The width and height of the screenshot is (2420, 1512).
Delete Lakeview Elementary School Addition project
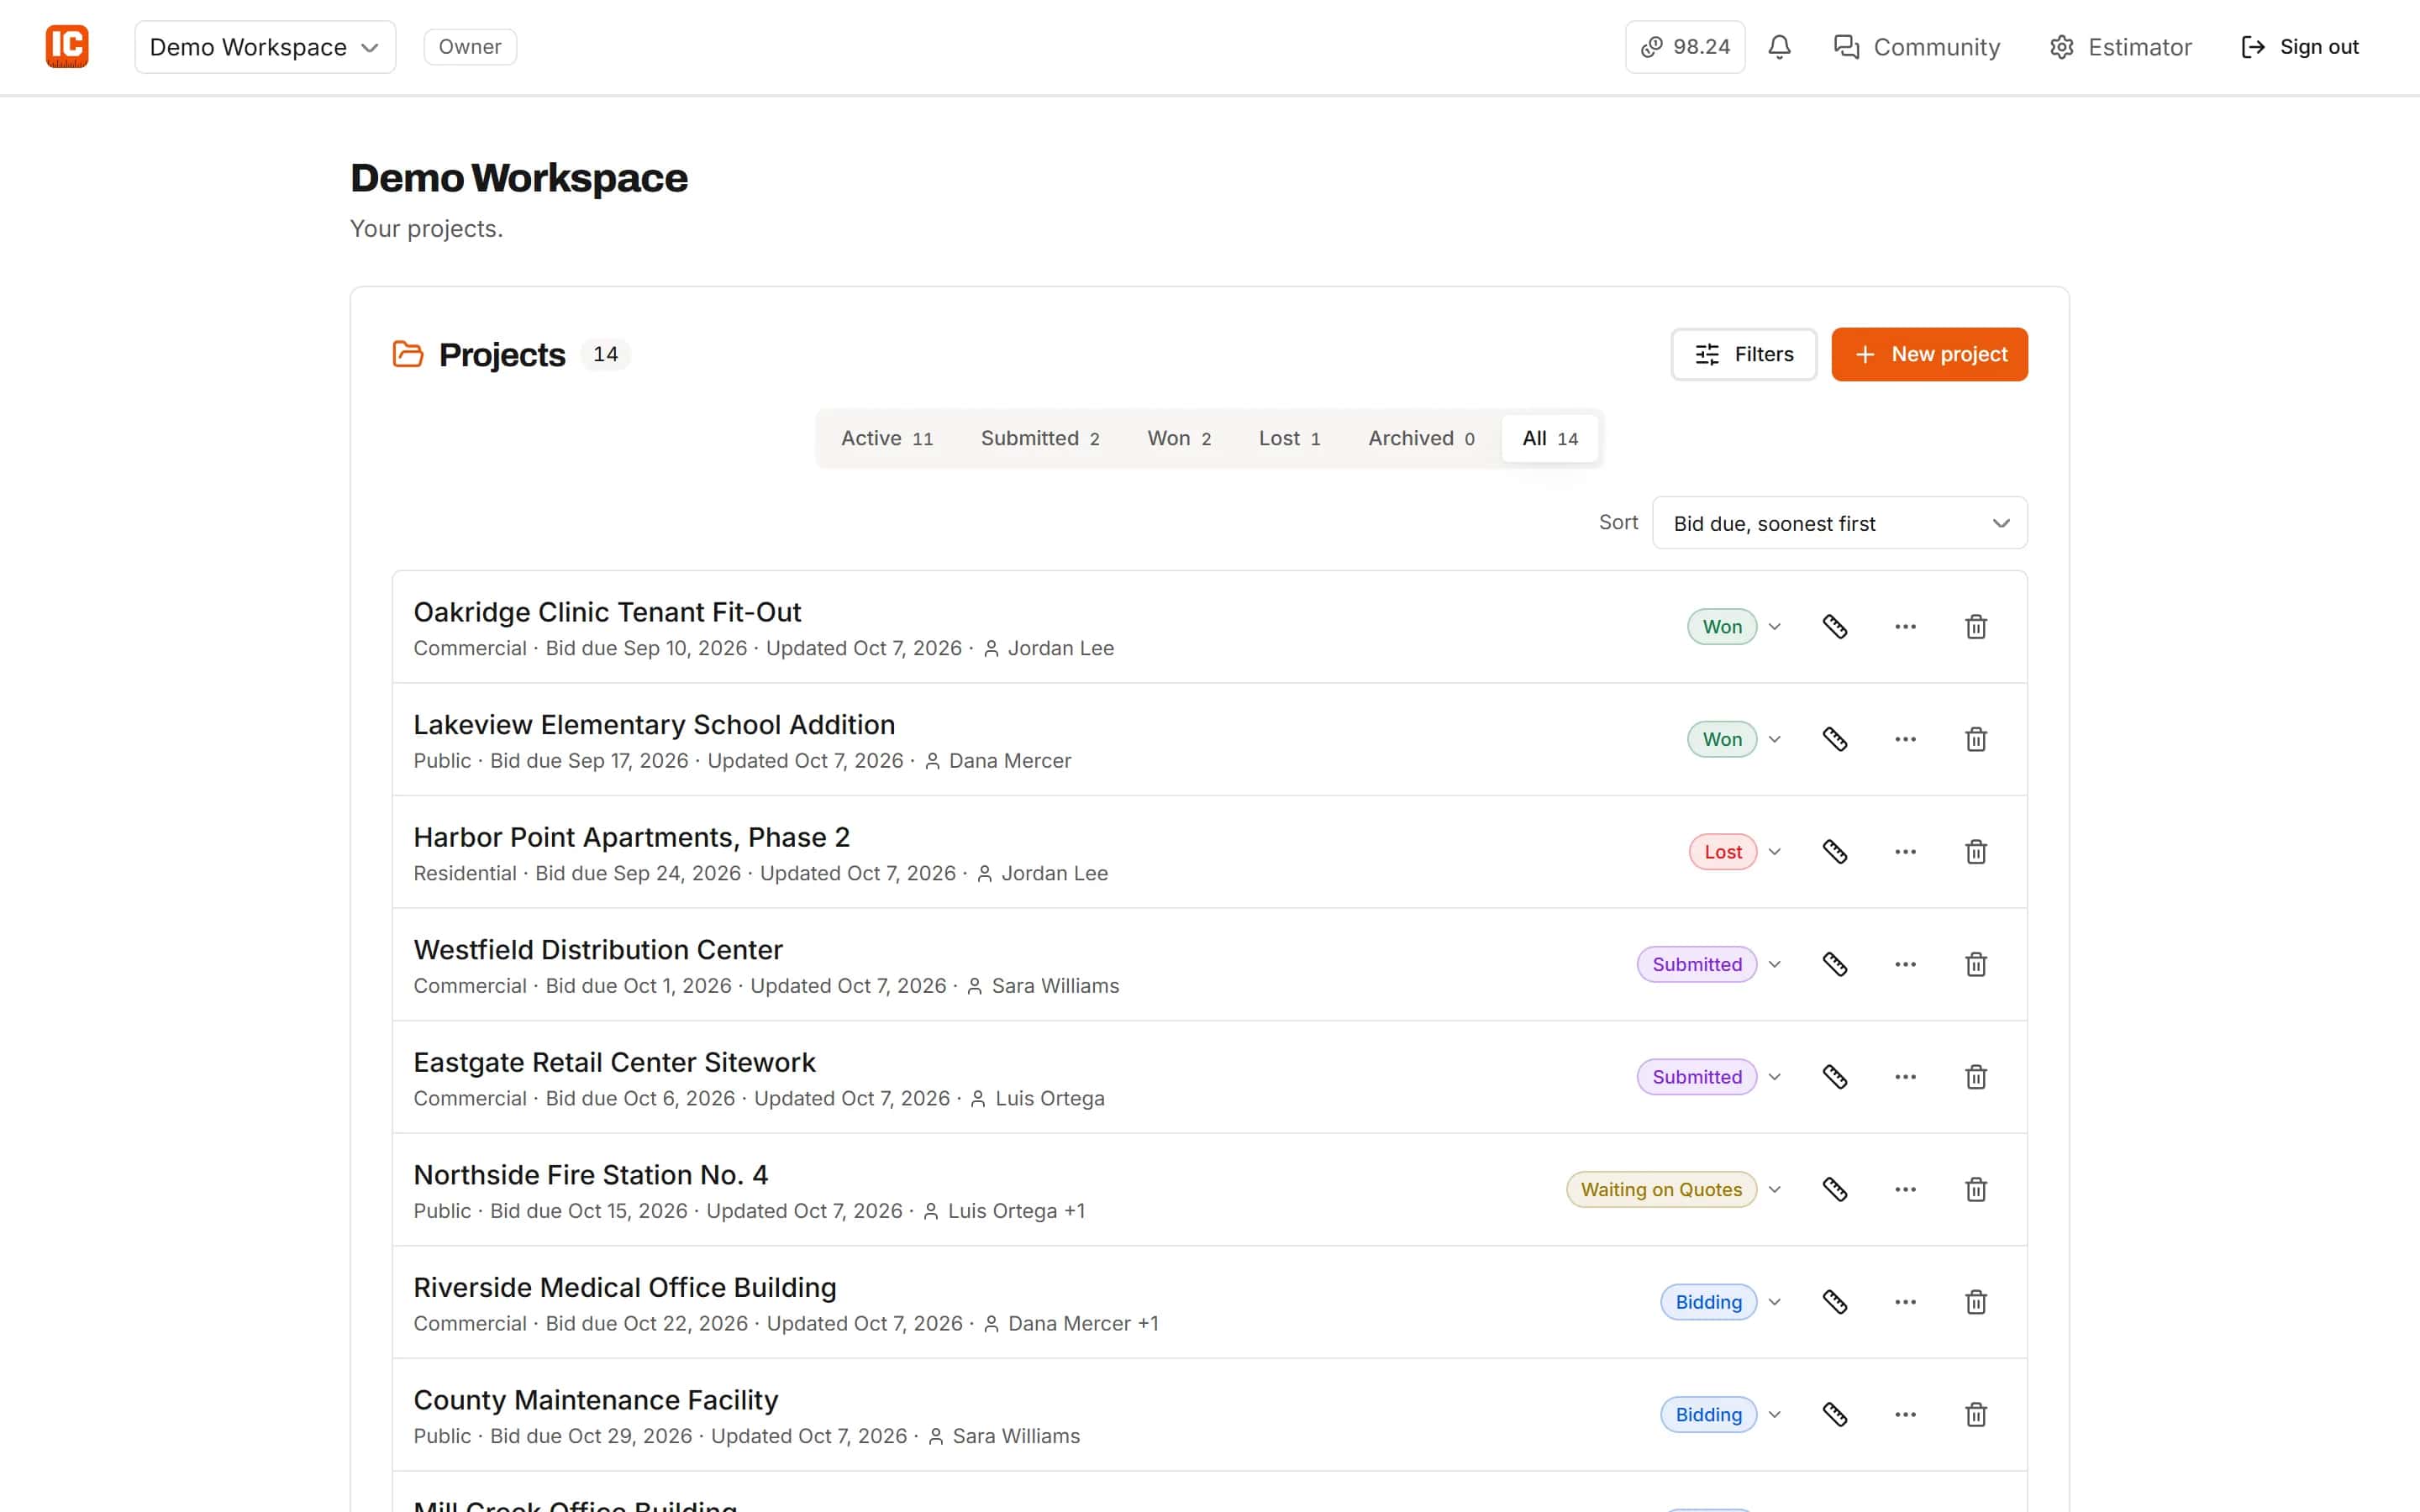point(1975,739)
